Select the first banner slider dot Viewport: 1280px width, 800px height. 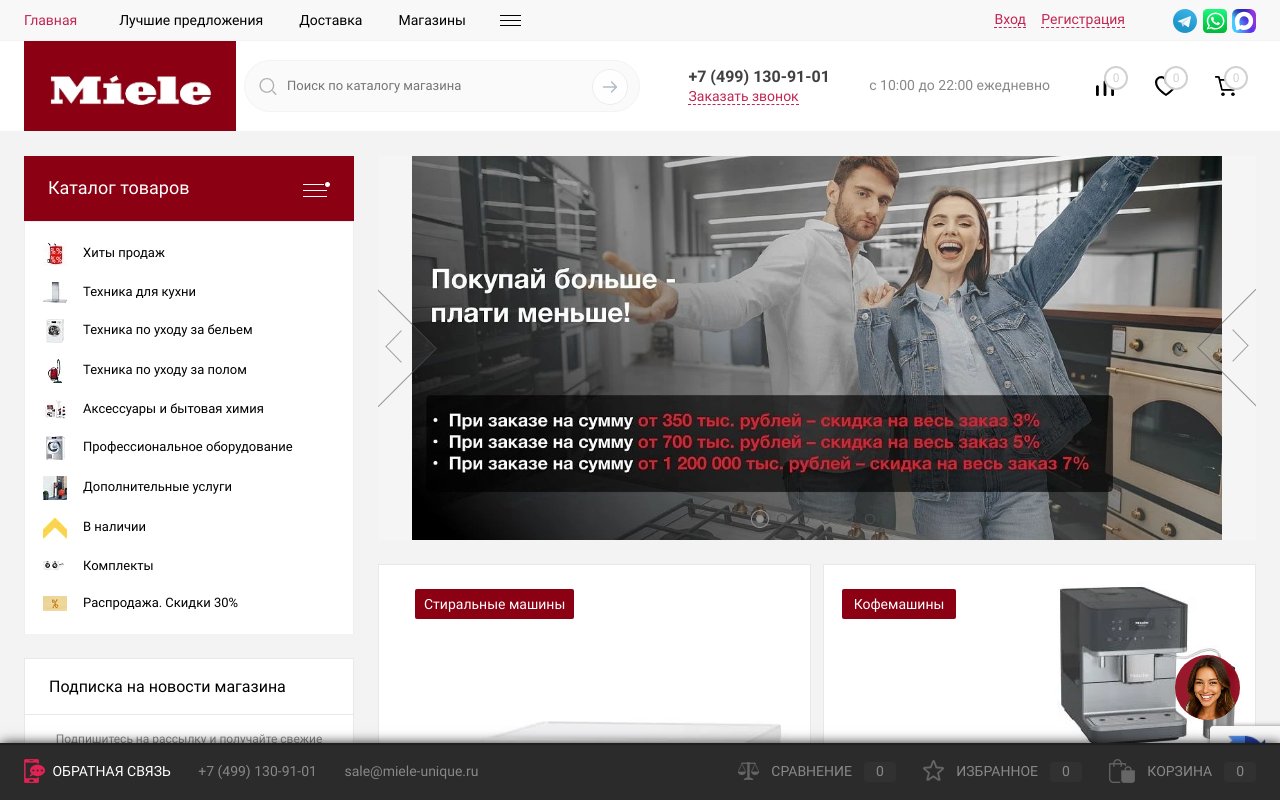point(759,518)
